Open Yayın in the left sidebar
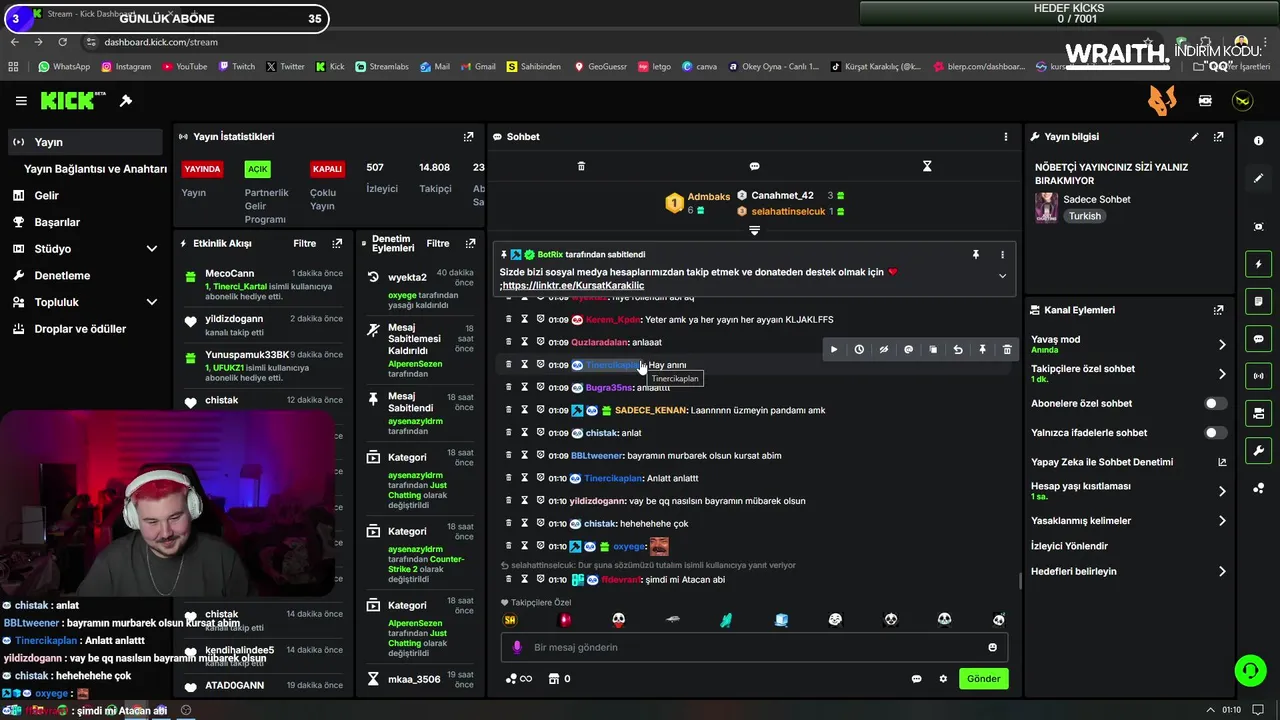This screenshot has height=720, width=1280. click(x=85, y=142)
